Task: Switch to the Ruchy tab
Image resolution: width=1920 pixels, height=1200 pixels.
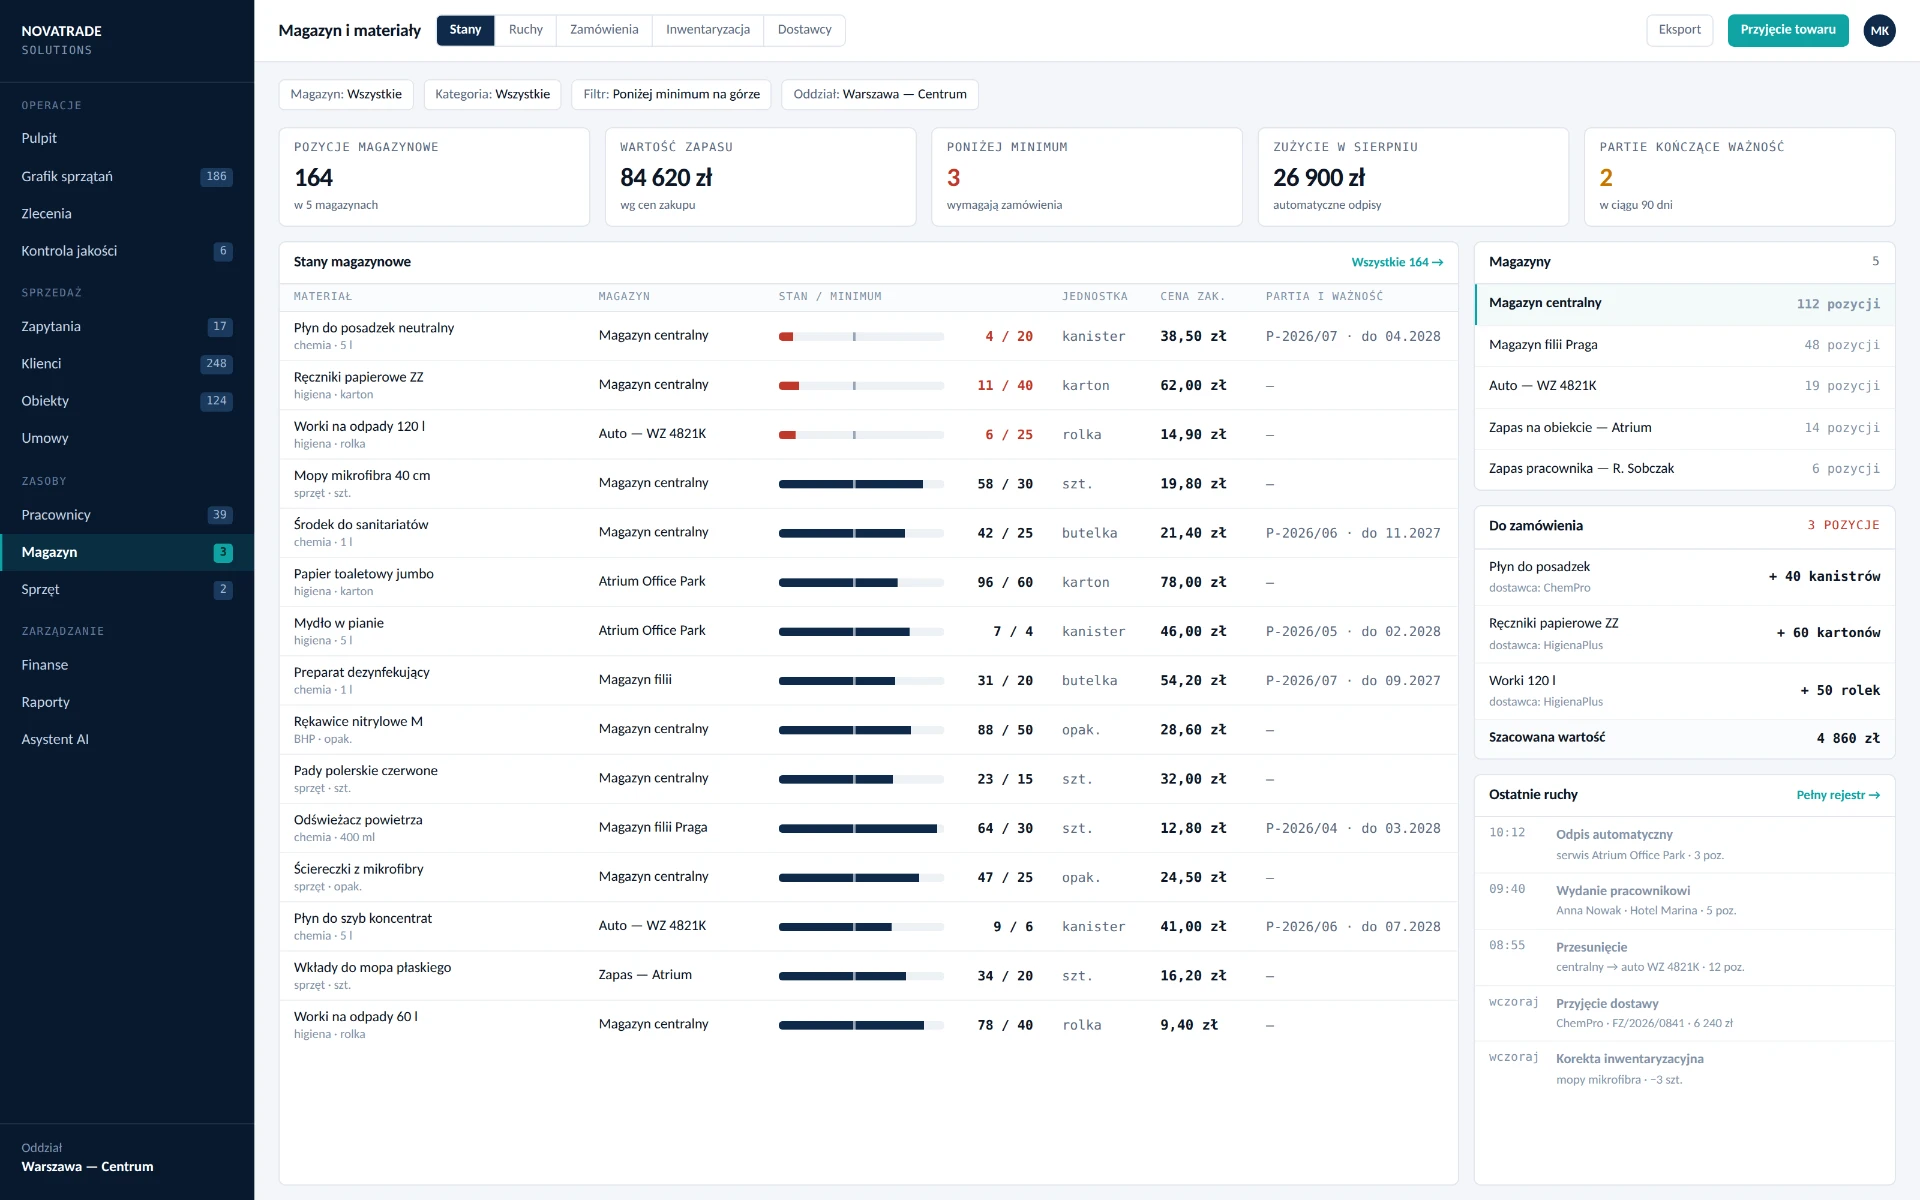Action: click(525, 30)
